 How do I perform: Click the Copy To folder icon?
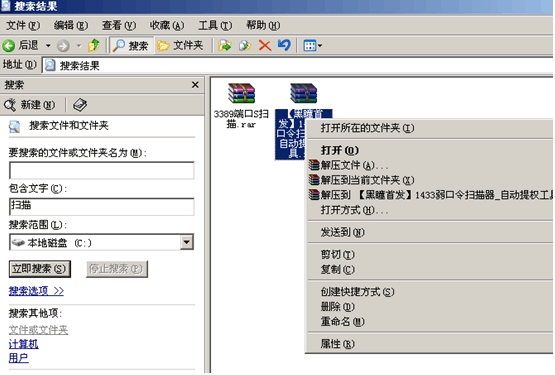click(245, 45)
